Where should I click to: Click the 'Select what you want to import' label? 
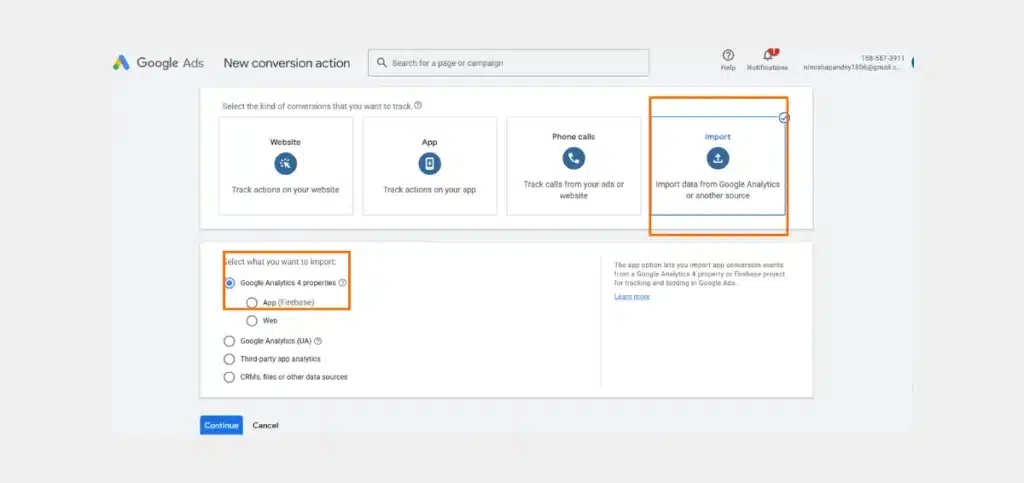coord(280,262)
